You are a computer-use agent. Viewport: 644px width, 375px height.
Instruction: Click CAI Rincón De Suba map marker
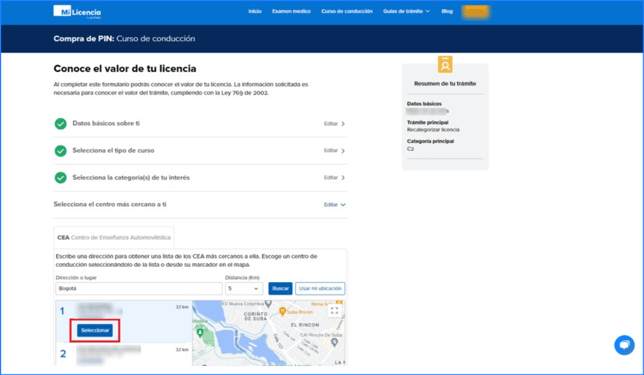click(x=335, y=342)
